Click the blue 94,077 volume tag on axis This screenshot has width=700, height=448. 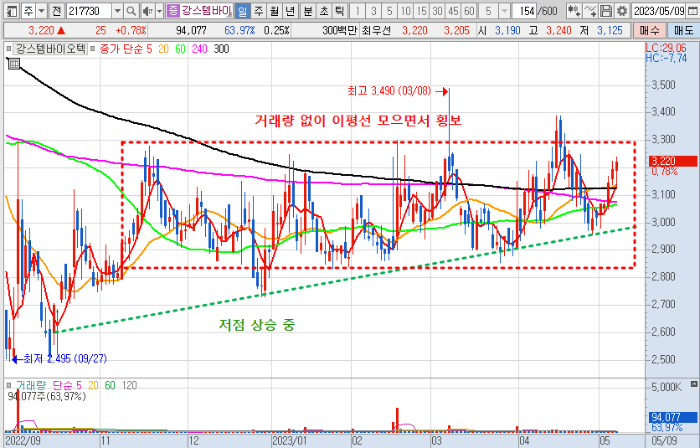pyautogui.click(x=673, y=417)
